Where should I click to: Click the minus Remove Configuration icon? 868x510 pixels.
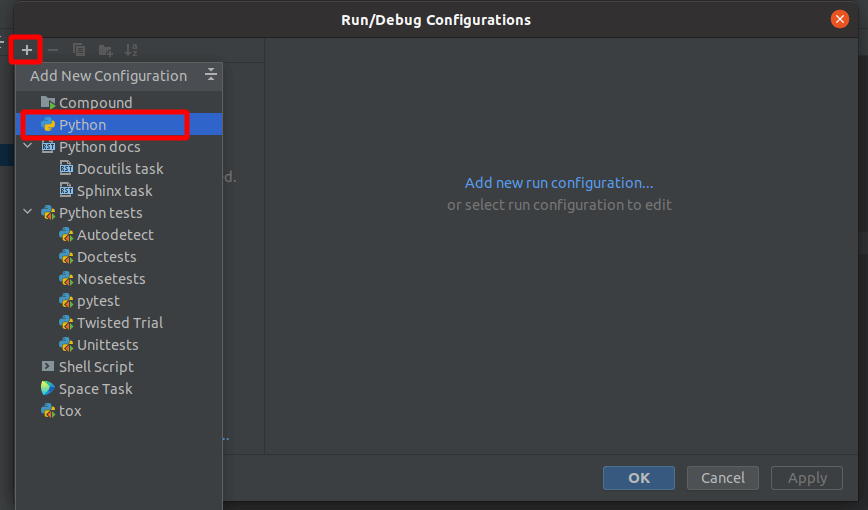click(x=53, y=50)
